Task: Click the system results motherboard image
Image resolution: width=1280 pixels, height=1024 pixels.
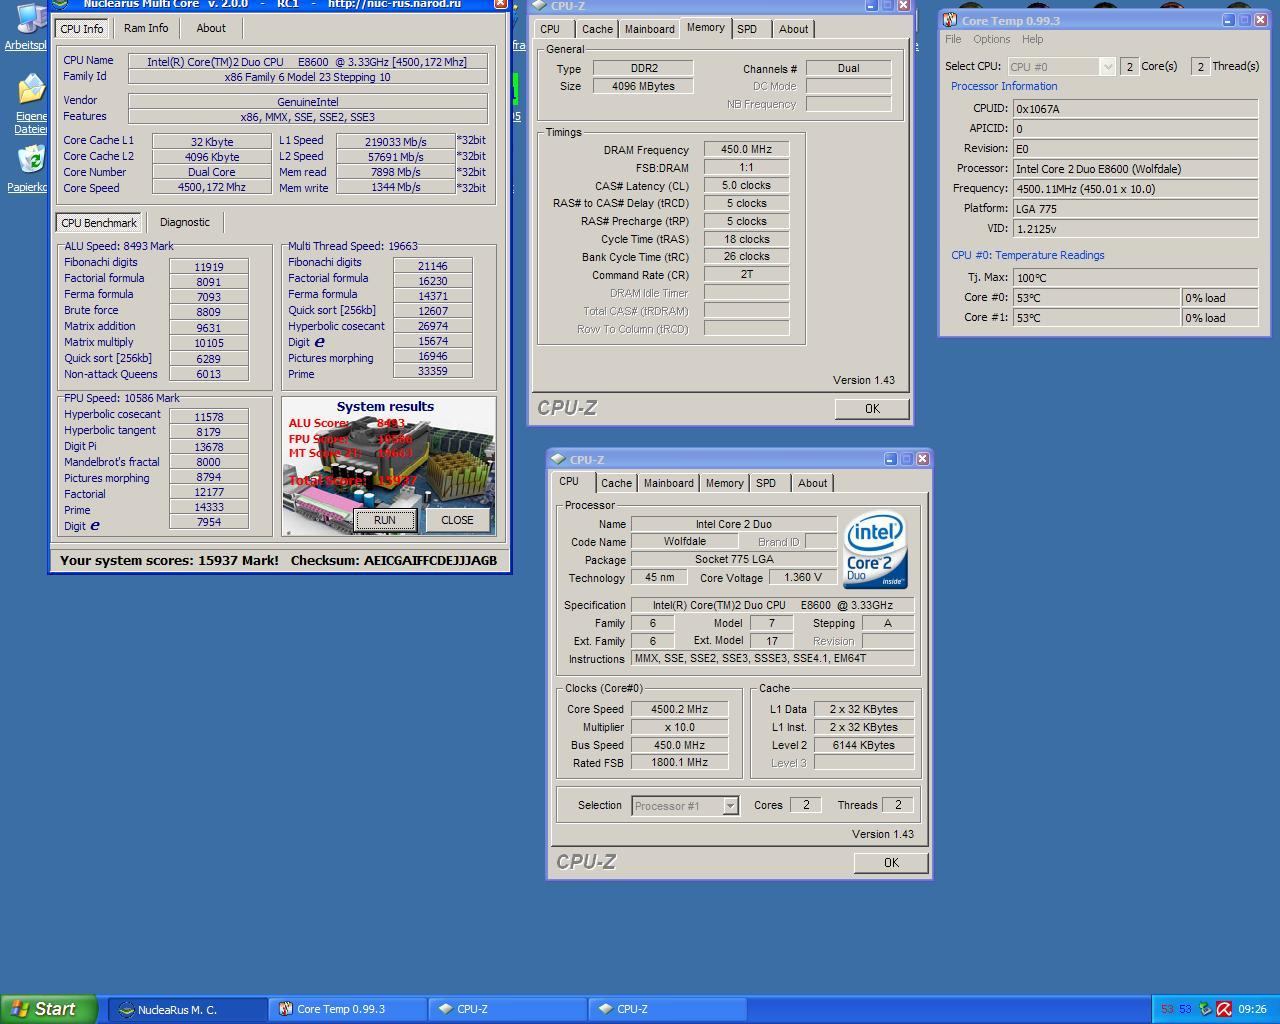Action: coord(388,466)
